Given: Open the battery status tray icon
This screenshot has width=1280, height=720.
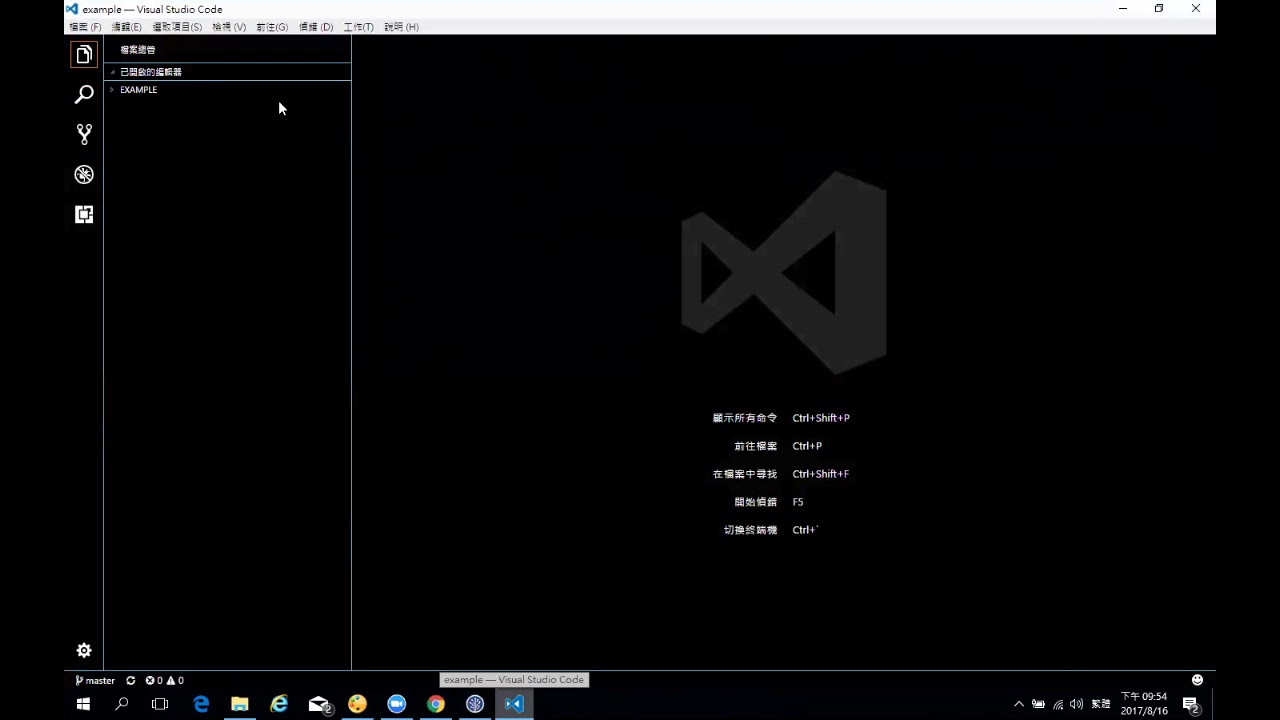Looking at the screenshot, I should click(x=1038, y=704).
